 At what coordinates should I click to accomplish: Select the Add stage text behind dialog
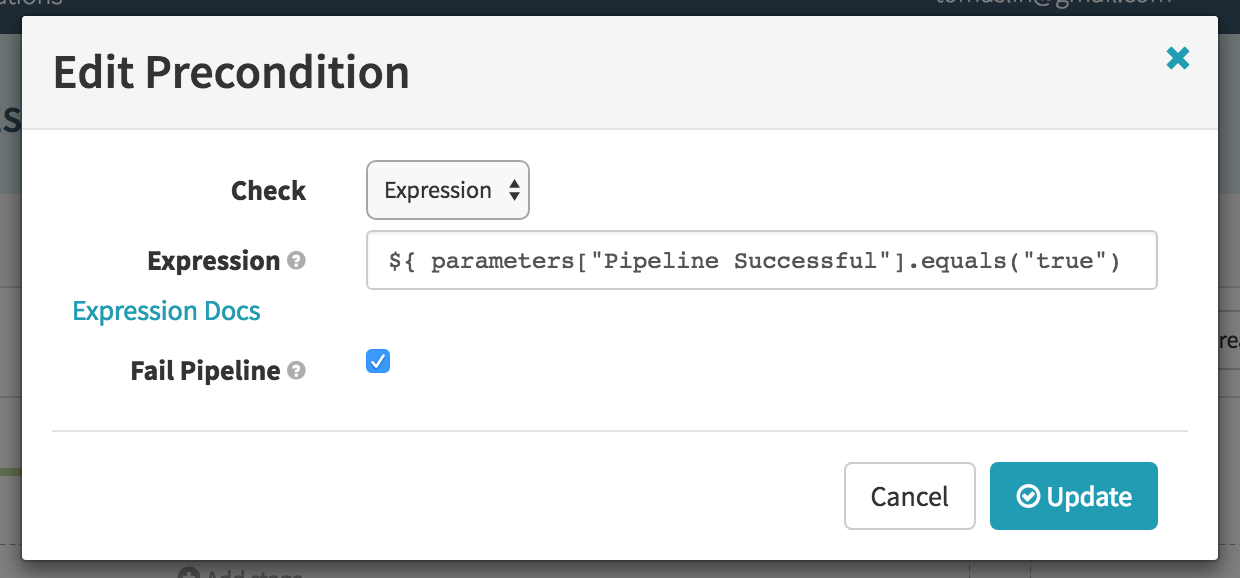(253, 574)
